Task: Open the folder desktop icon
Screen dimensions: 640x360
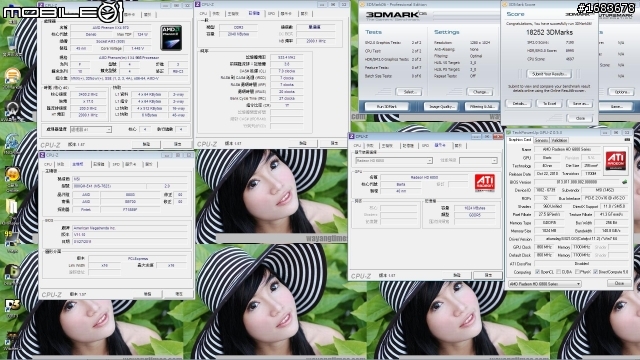Action: point(11,207)
